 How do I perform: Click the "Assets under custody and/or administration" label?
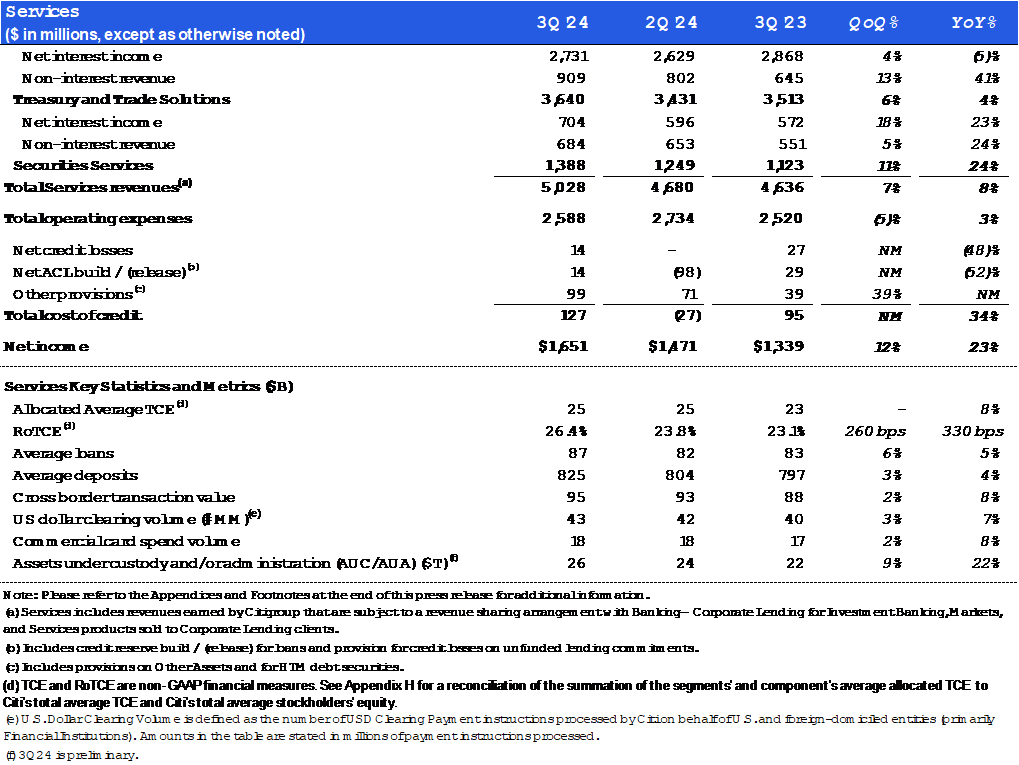click(x=236, y=562)
